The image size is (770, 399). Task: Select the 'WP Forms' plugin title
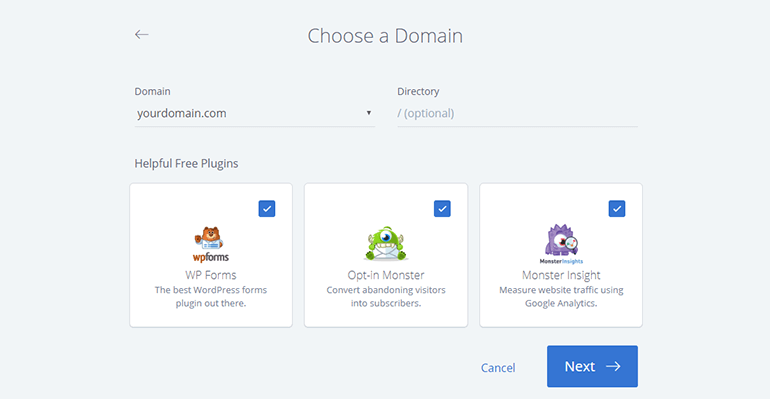pyautogui.click(x=211, y=275)
